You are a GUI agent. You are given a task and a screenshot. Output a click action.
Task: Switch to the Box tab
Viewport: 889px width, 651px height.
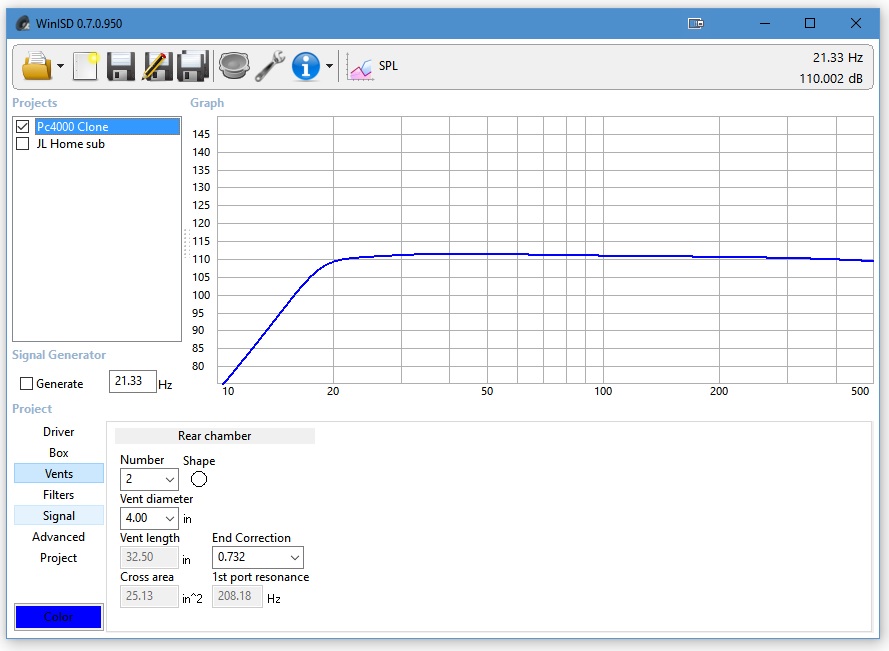[x=59, y=453]
